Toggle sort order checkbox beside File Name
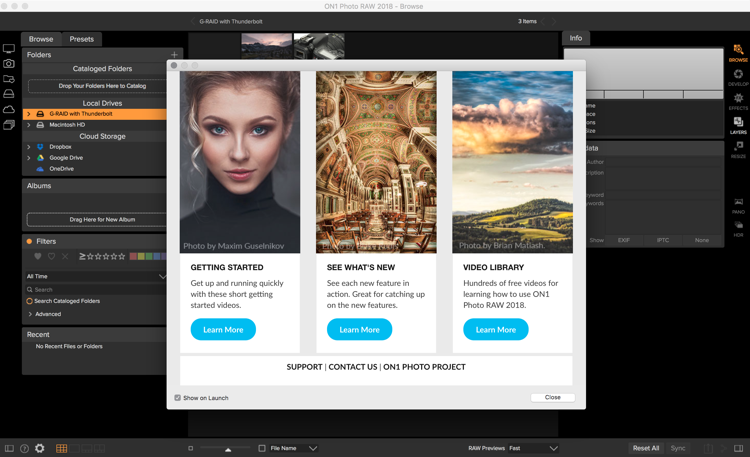The image size is (750, 457). click(x=262, y=448)
